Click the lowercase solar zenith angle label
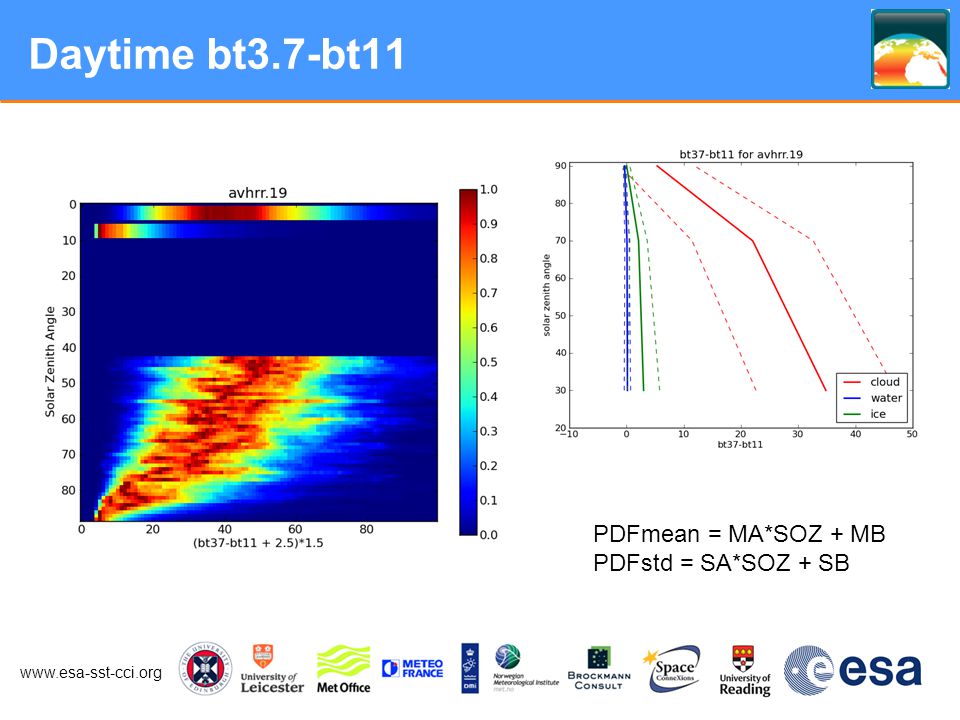The width and height of the screenshot is (960, 720). tap(547, 295)
